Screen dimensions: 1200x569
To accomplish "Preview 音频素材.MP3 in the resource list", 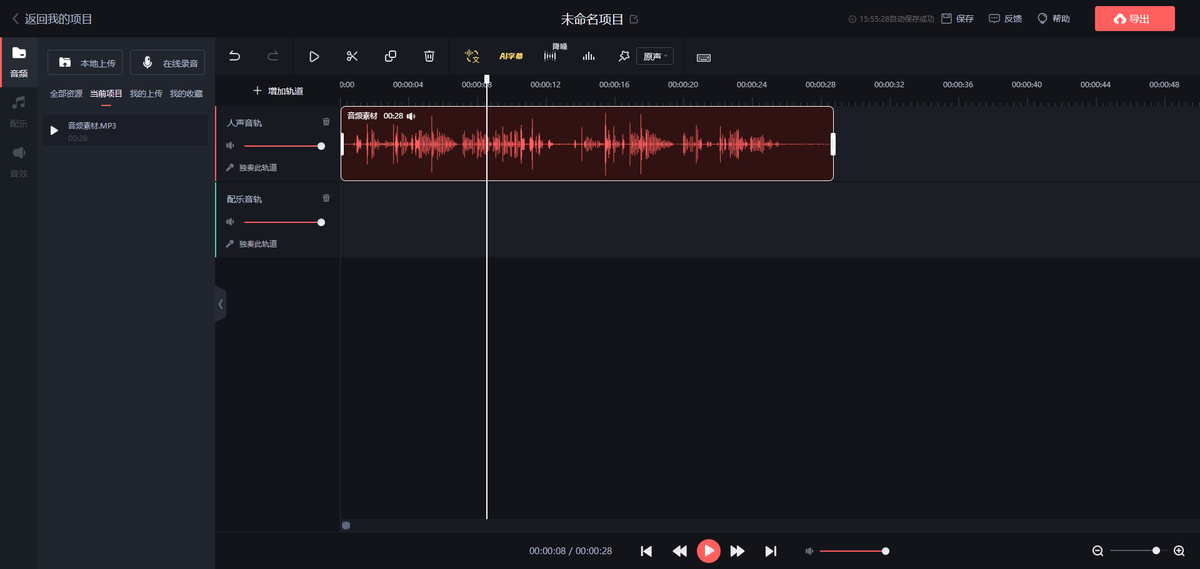I will (55, 131).
